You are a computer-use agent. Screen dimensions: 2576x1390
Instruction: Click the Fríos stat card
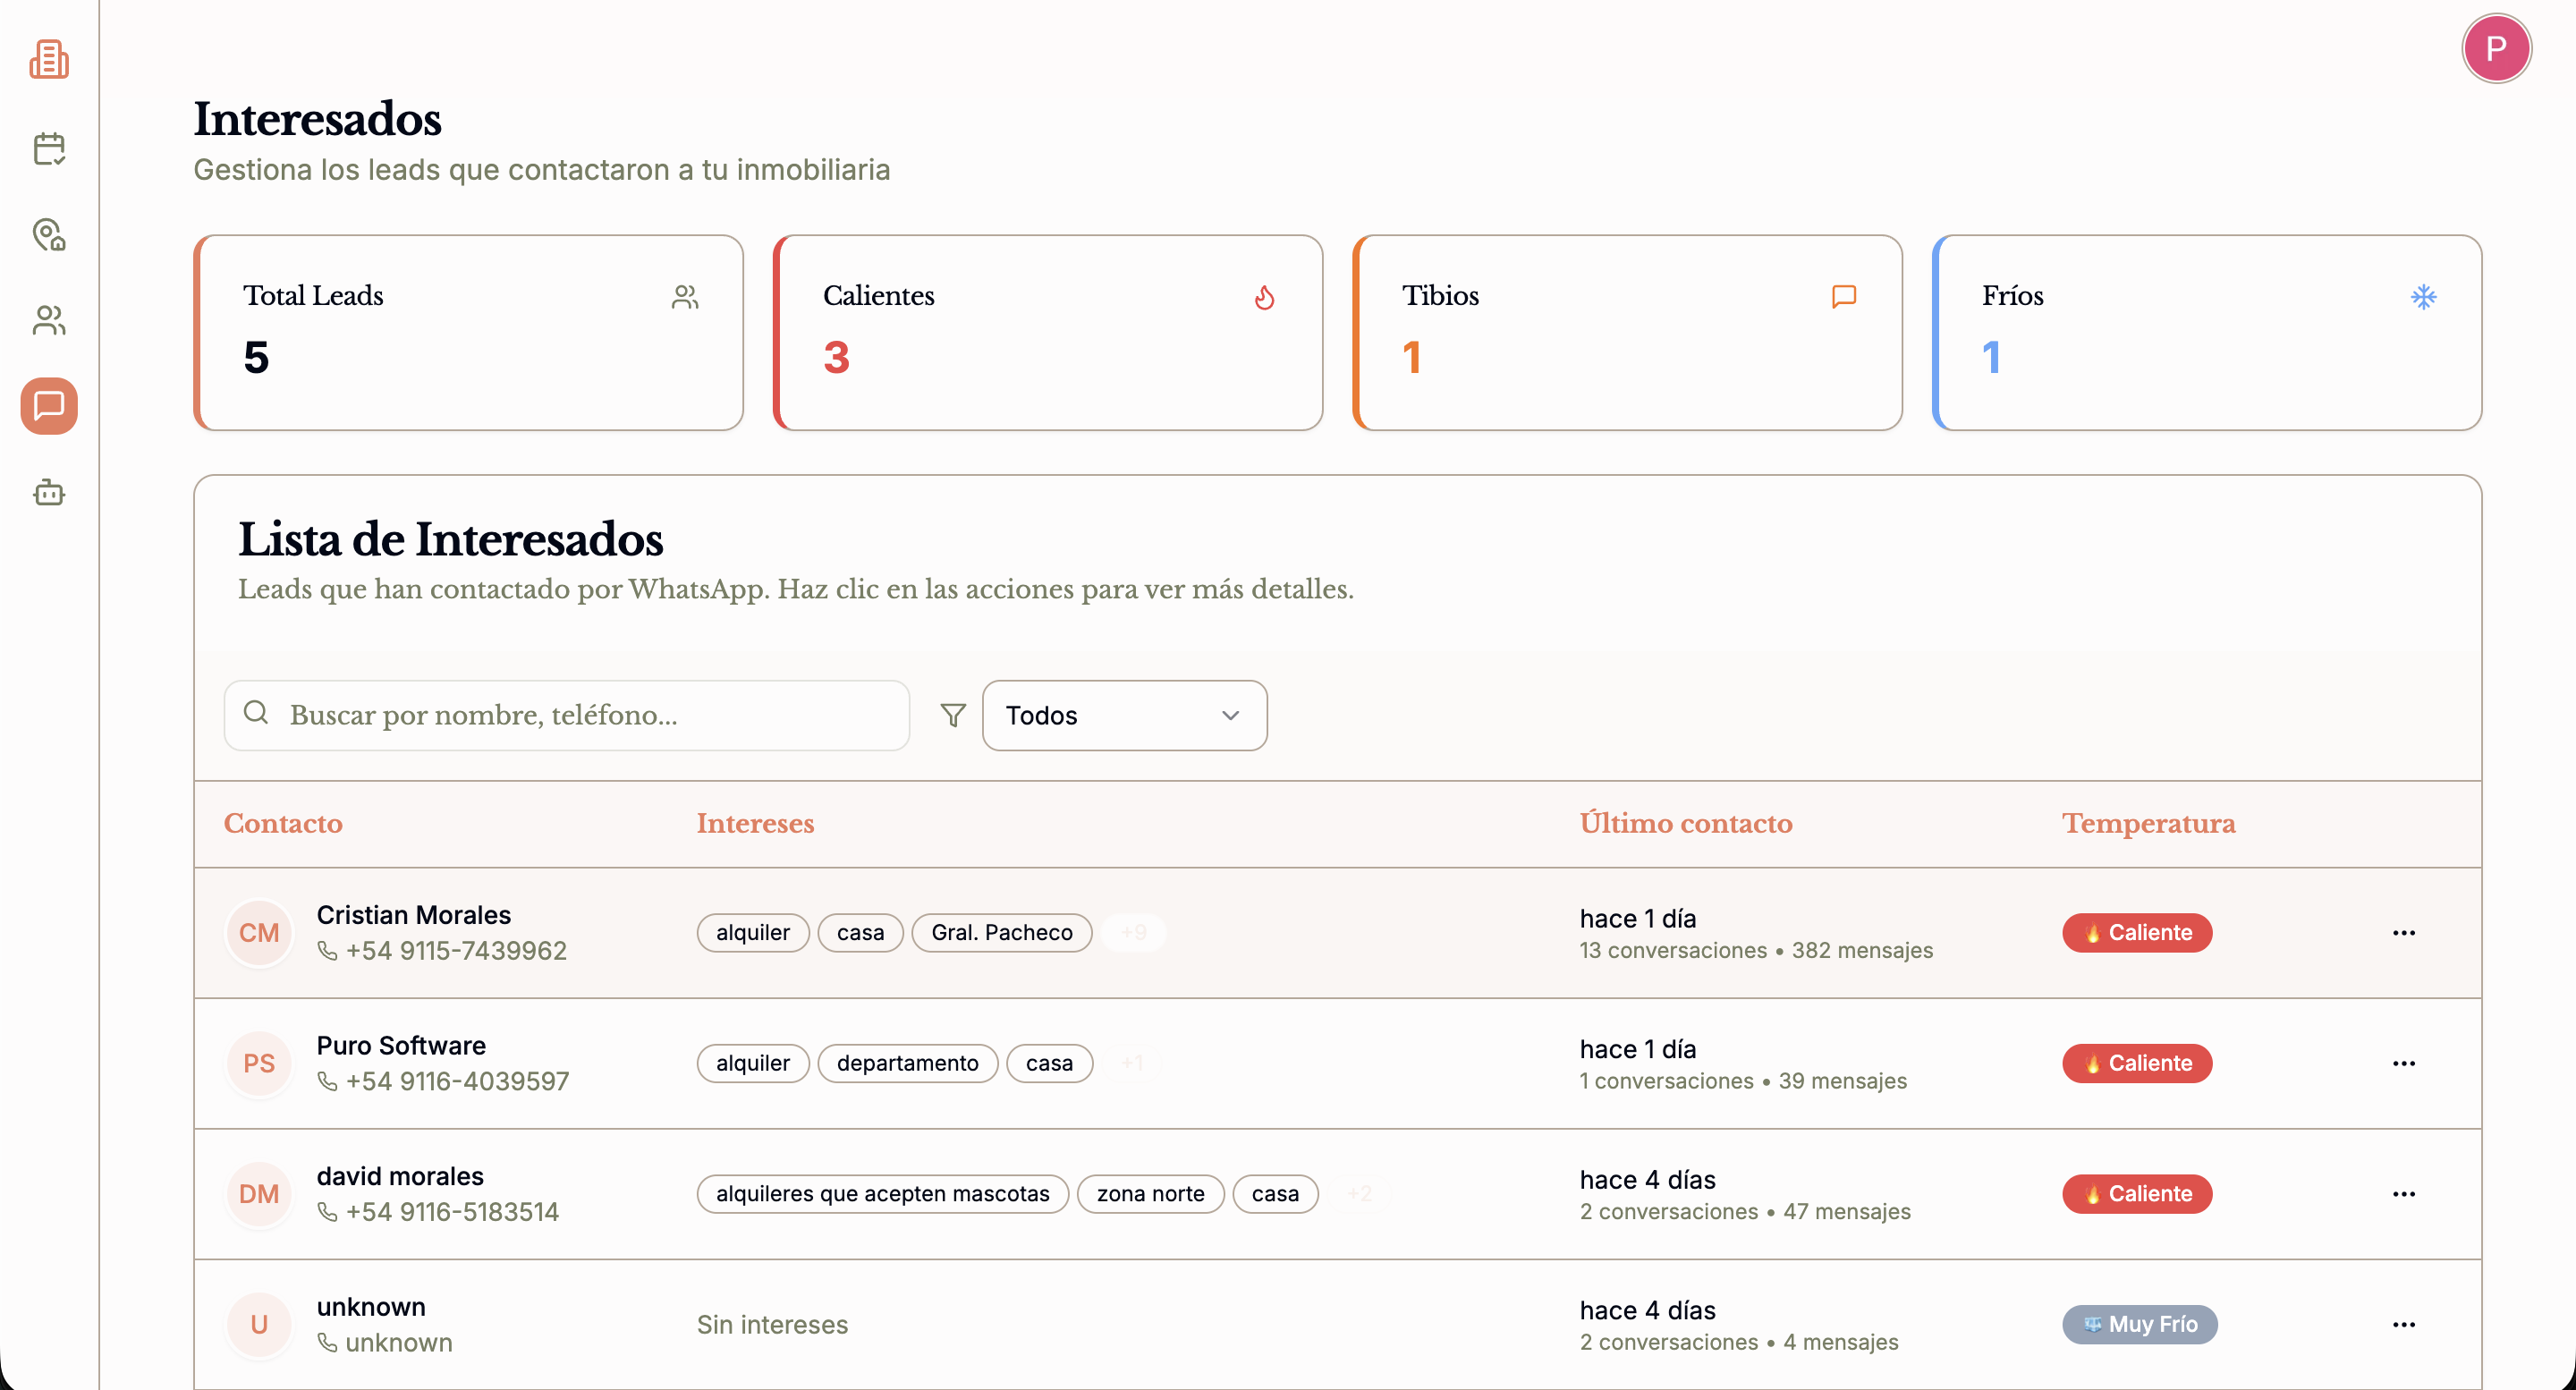(2206, 332)
